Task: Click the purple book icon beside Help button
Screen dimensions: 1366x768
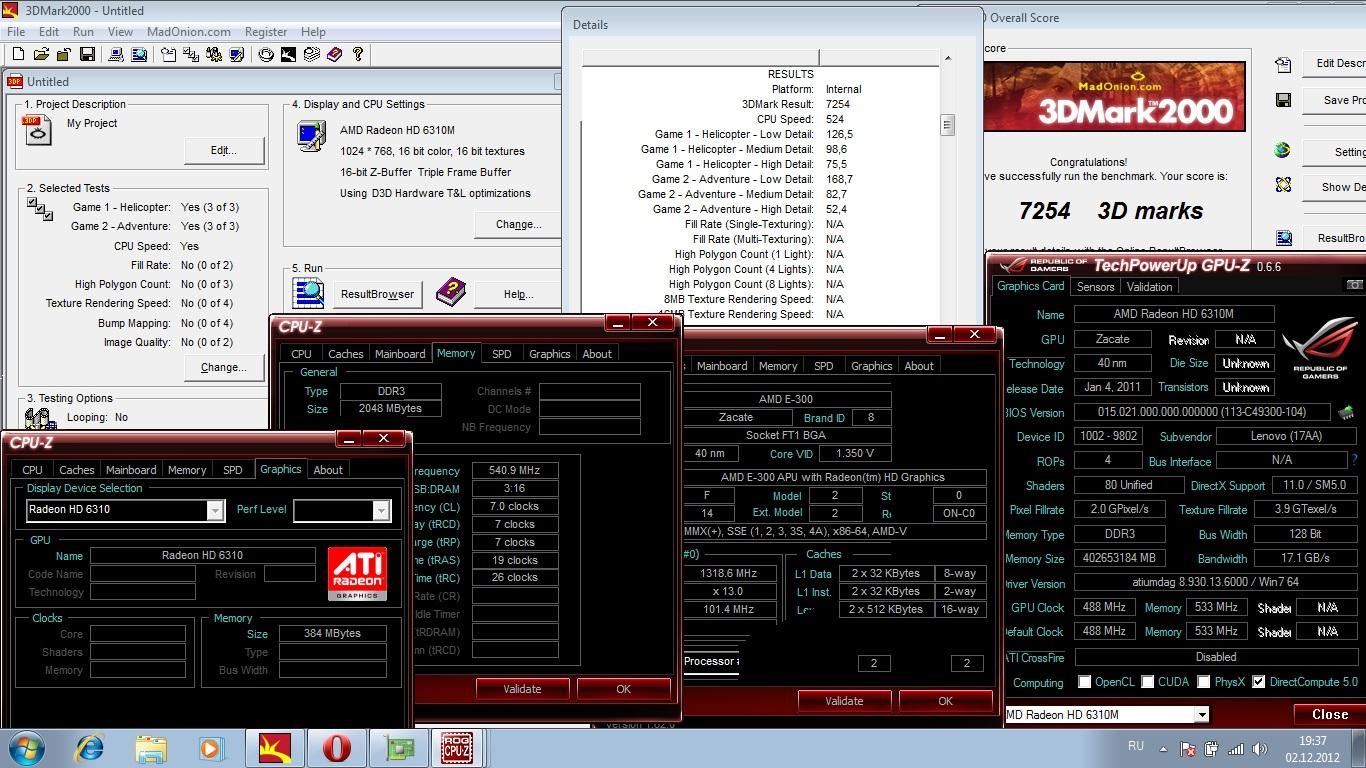Action: click(451, 292)
